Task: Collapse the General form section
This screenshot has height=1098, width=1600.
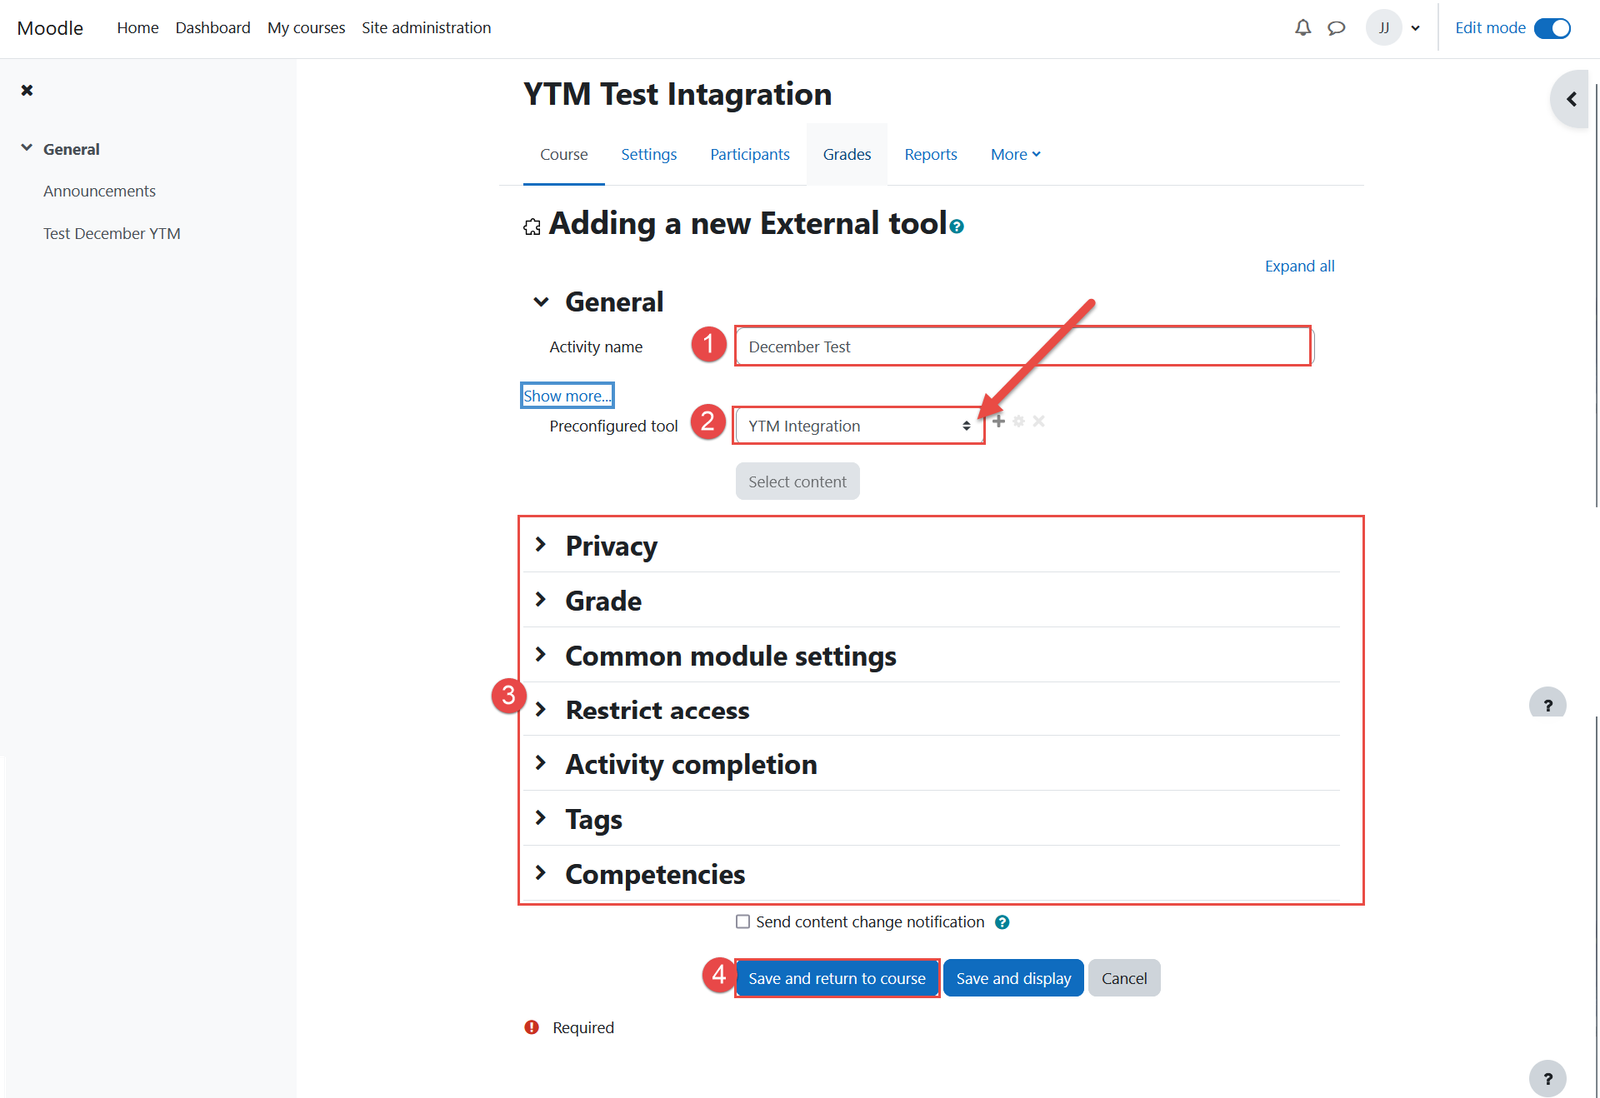Action: (x=541, y=302)
